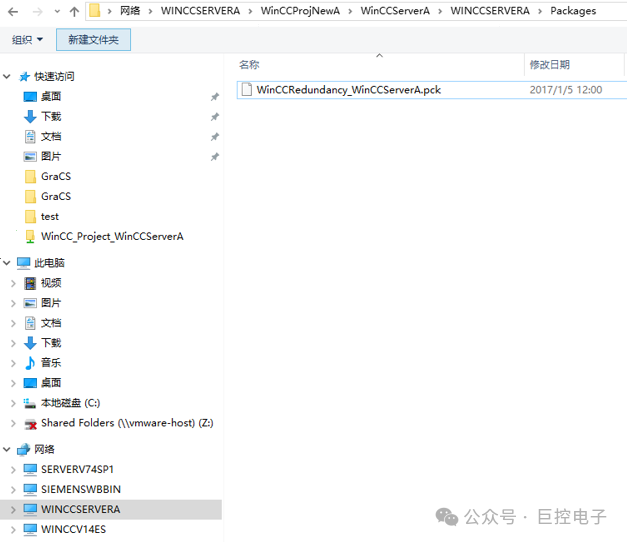Click the 桌面 icon under 此电脑
This screenshot has width=627, height=542.
pyautogui.click(x=30, y=383)
